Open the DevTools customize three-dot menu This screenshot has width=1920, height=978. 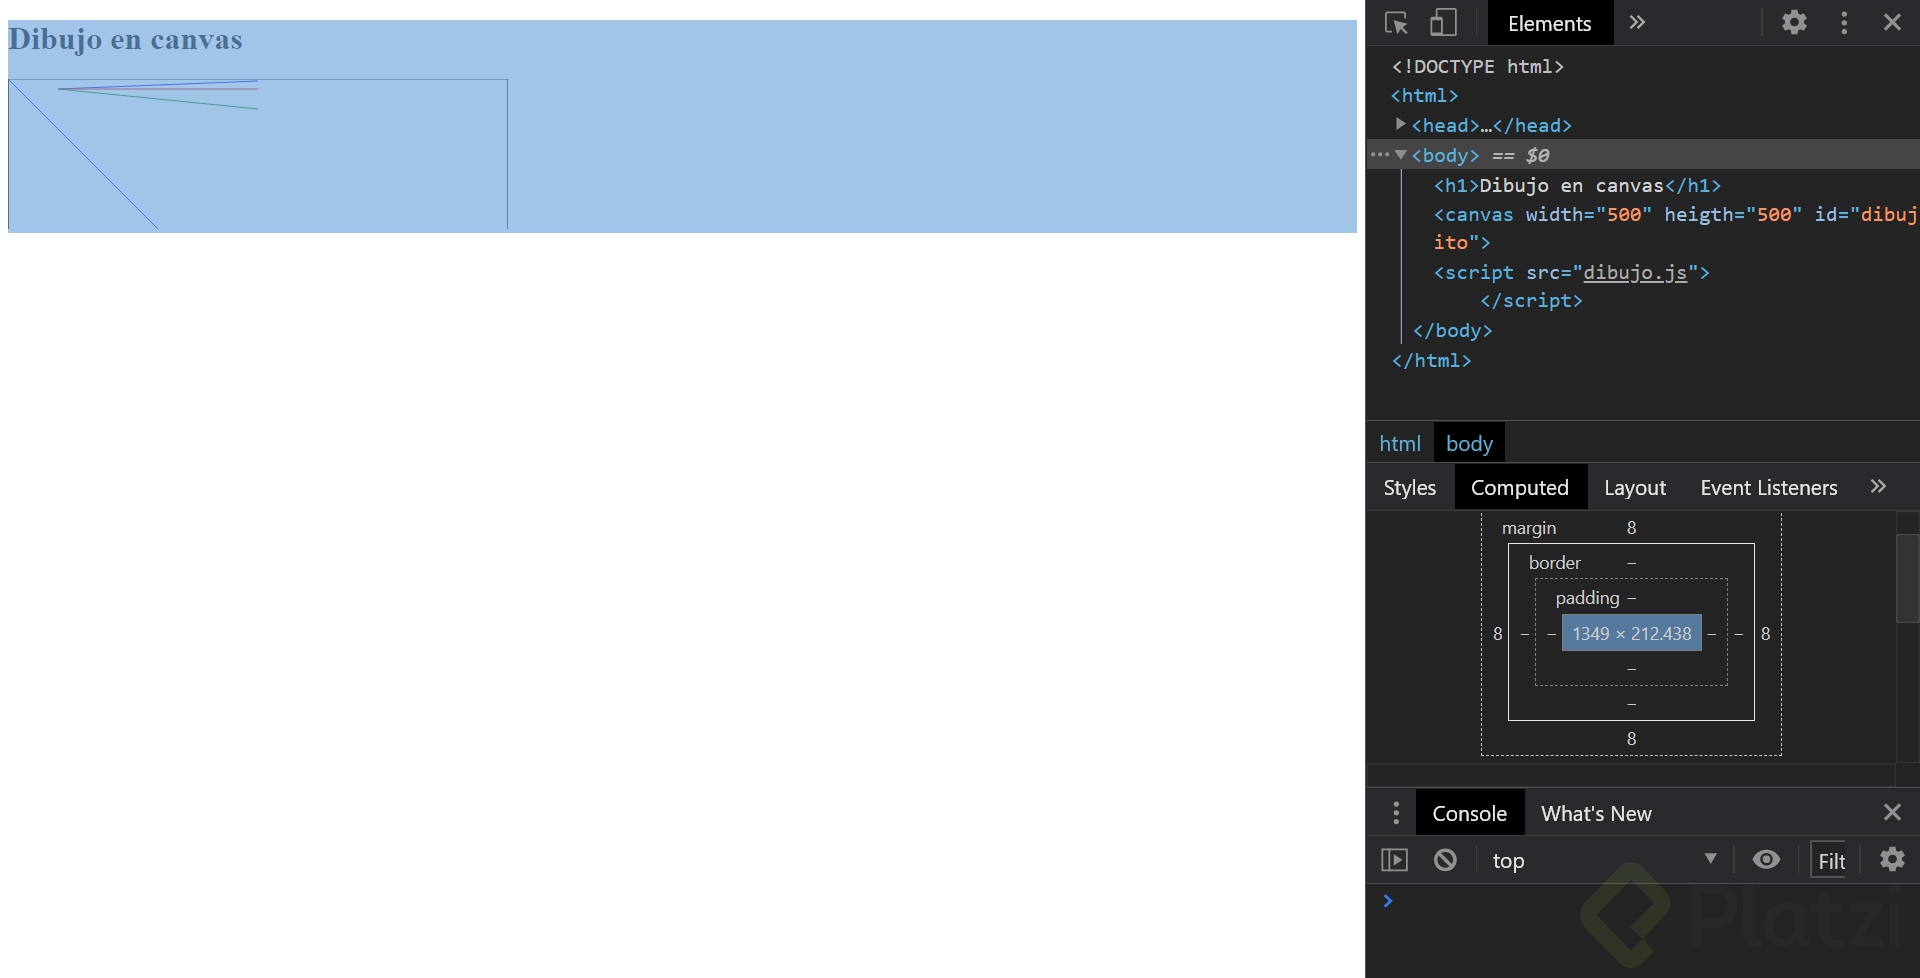[1844, 22]
